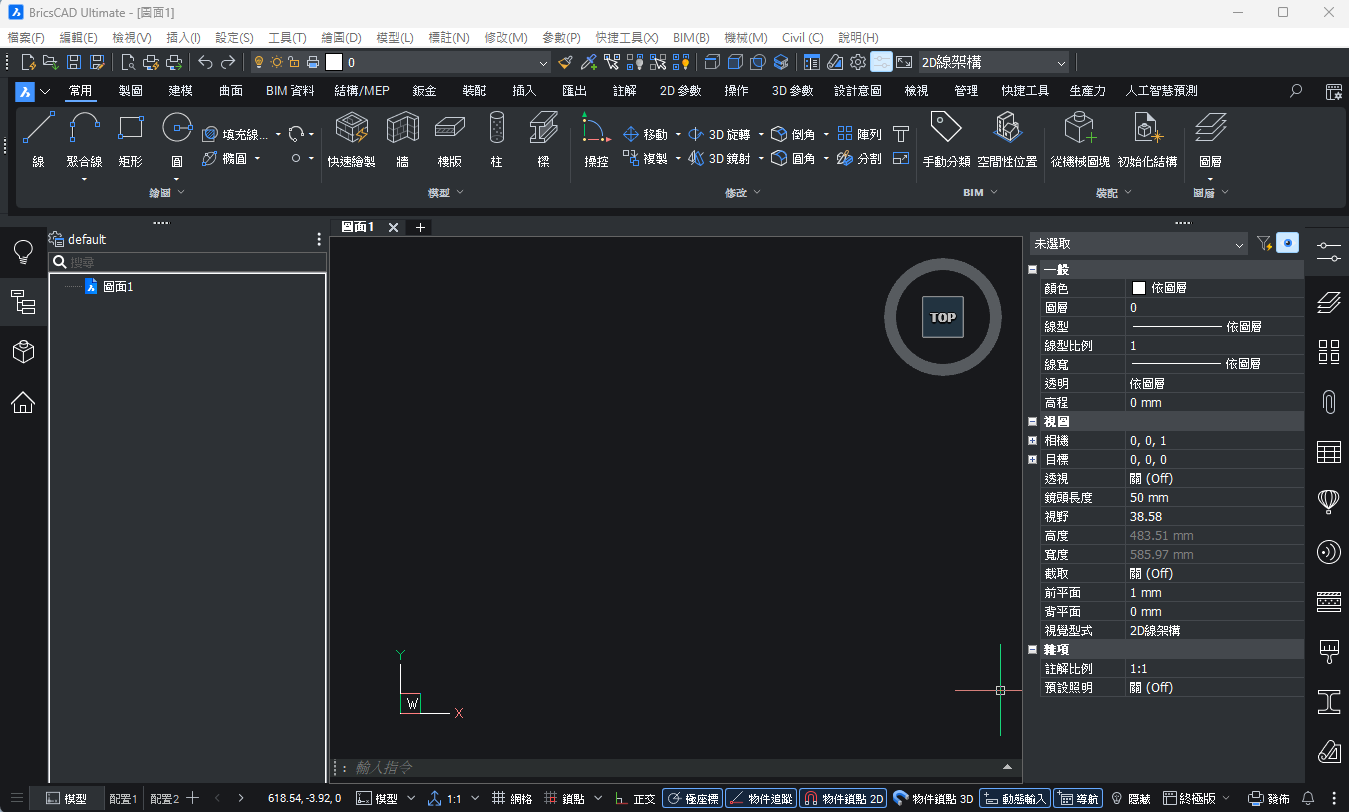Toggle Polar tracking (極座標)

click(x=692, y=798)
